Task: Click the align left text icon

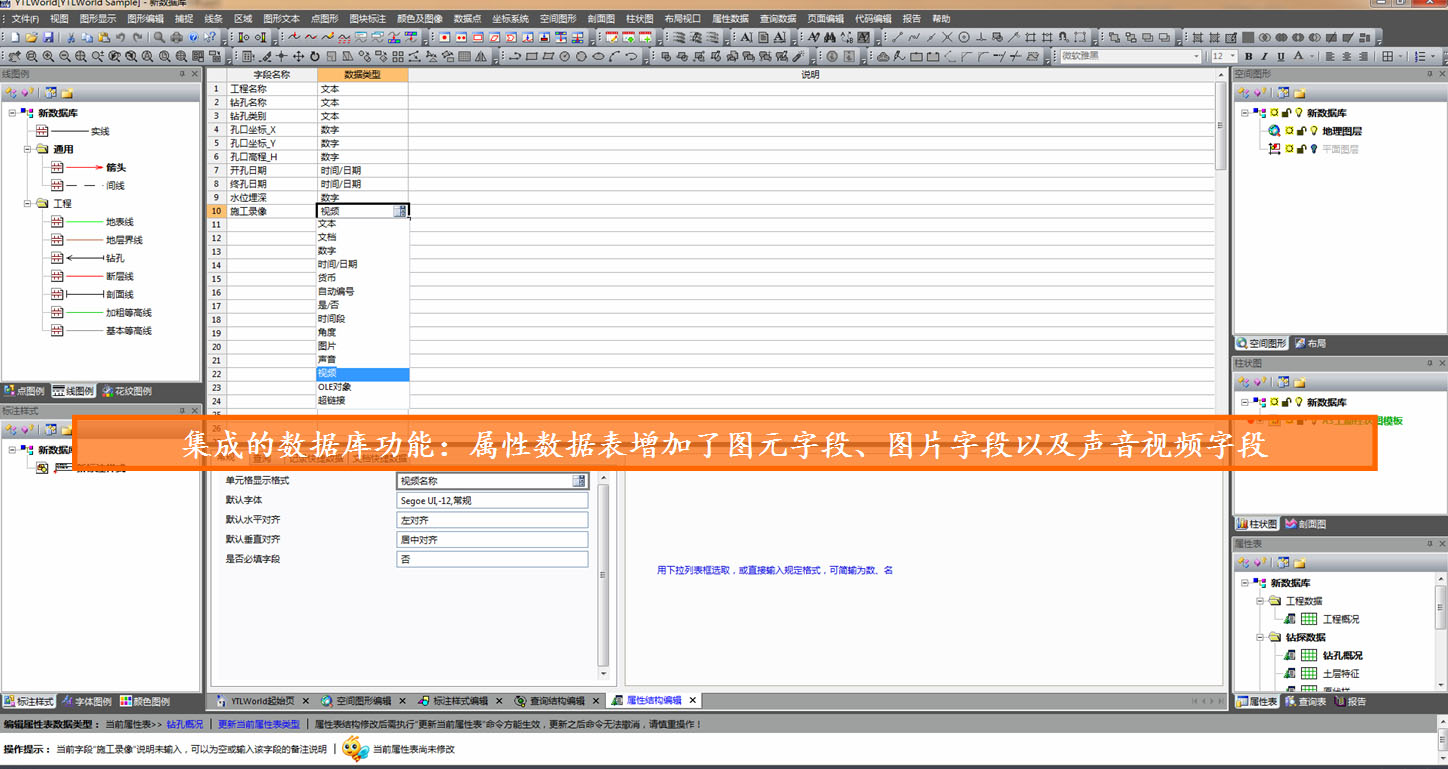Action: [x=1330, y=57]
